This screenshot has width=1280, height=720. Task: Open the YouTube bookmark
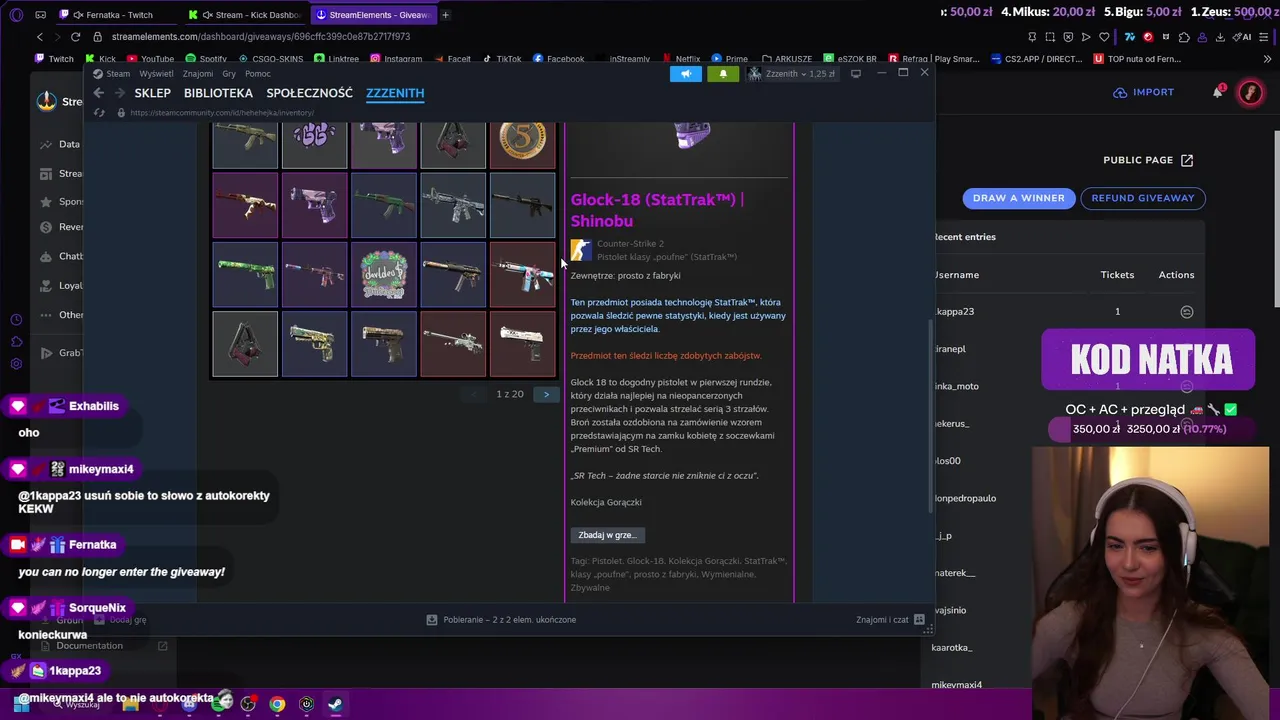point(150,59)
